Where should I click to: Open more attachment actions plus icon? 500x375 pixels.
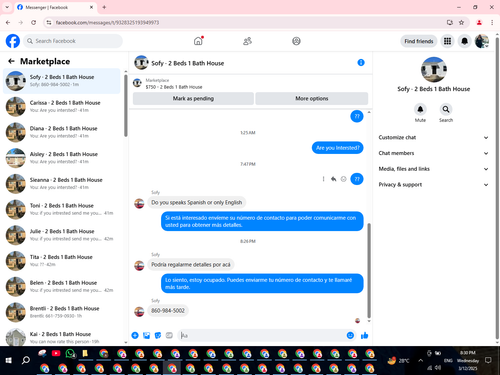click(x=135, y=335)
